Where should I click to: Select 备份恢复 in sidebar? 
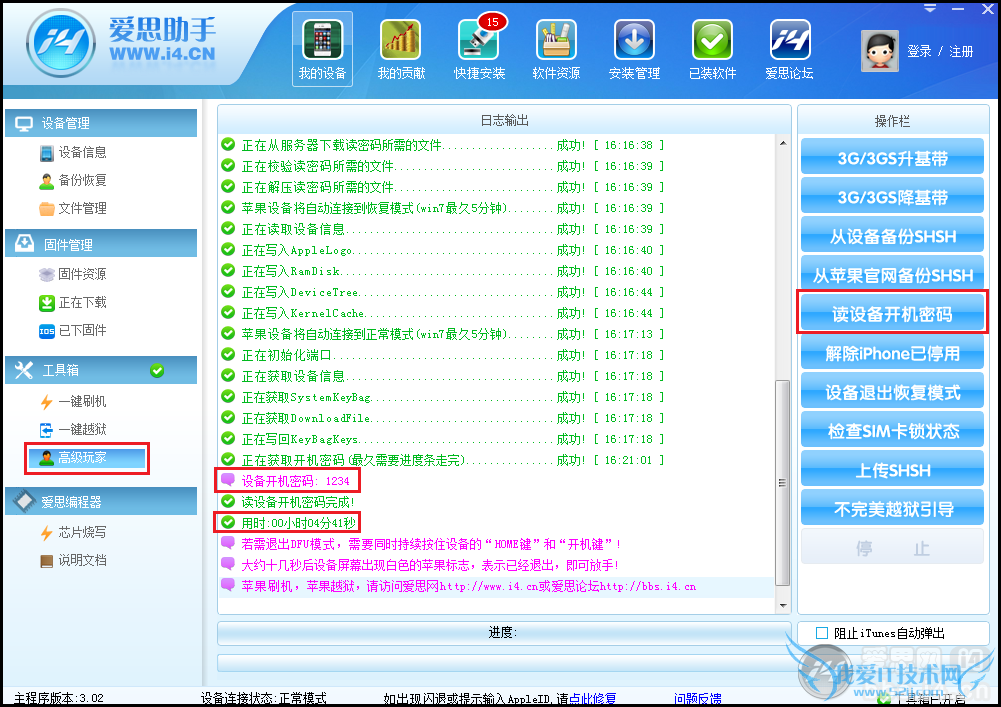73,181
